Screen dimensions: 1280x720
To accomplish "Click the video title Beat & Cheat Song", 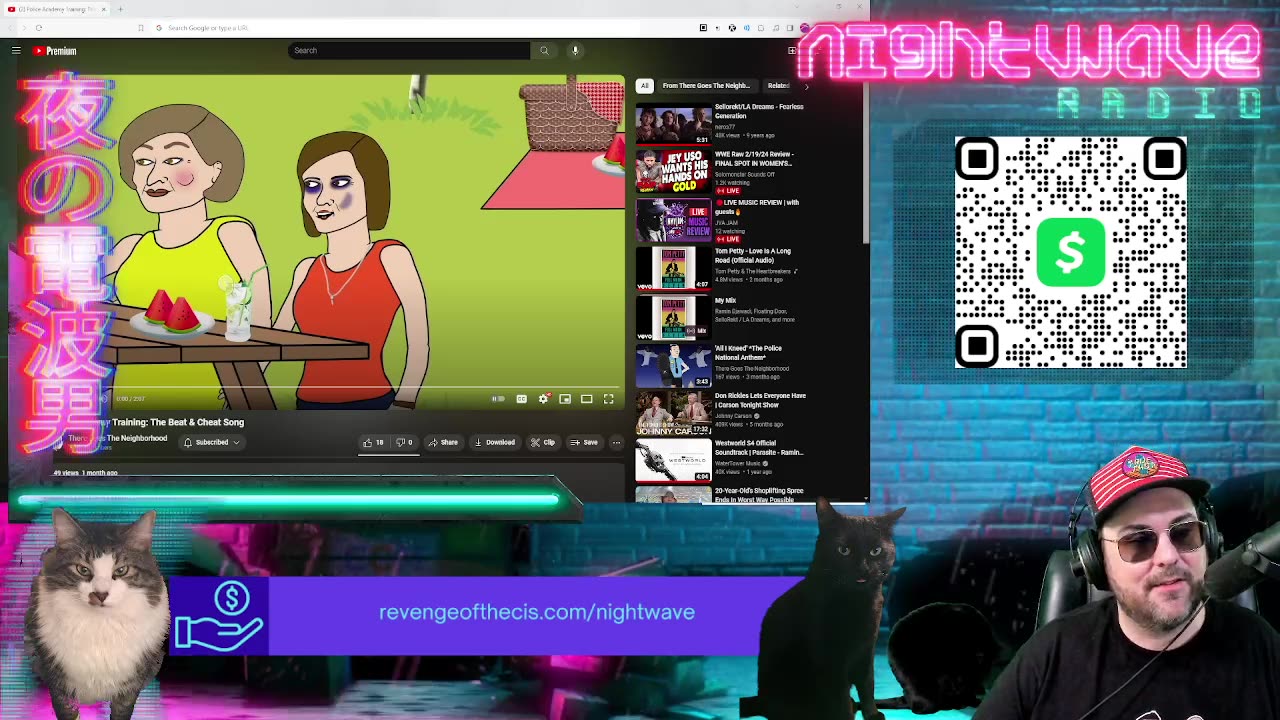I will tap(178, 422).
